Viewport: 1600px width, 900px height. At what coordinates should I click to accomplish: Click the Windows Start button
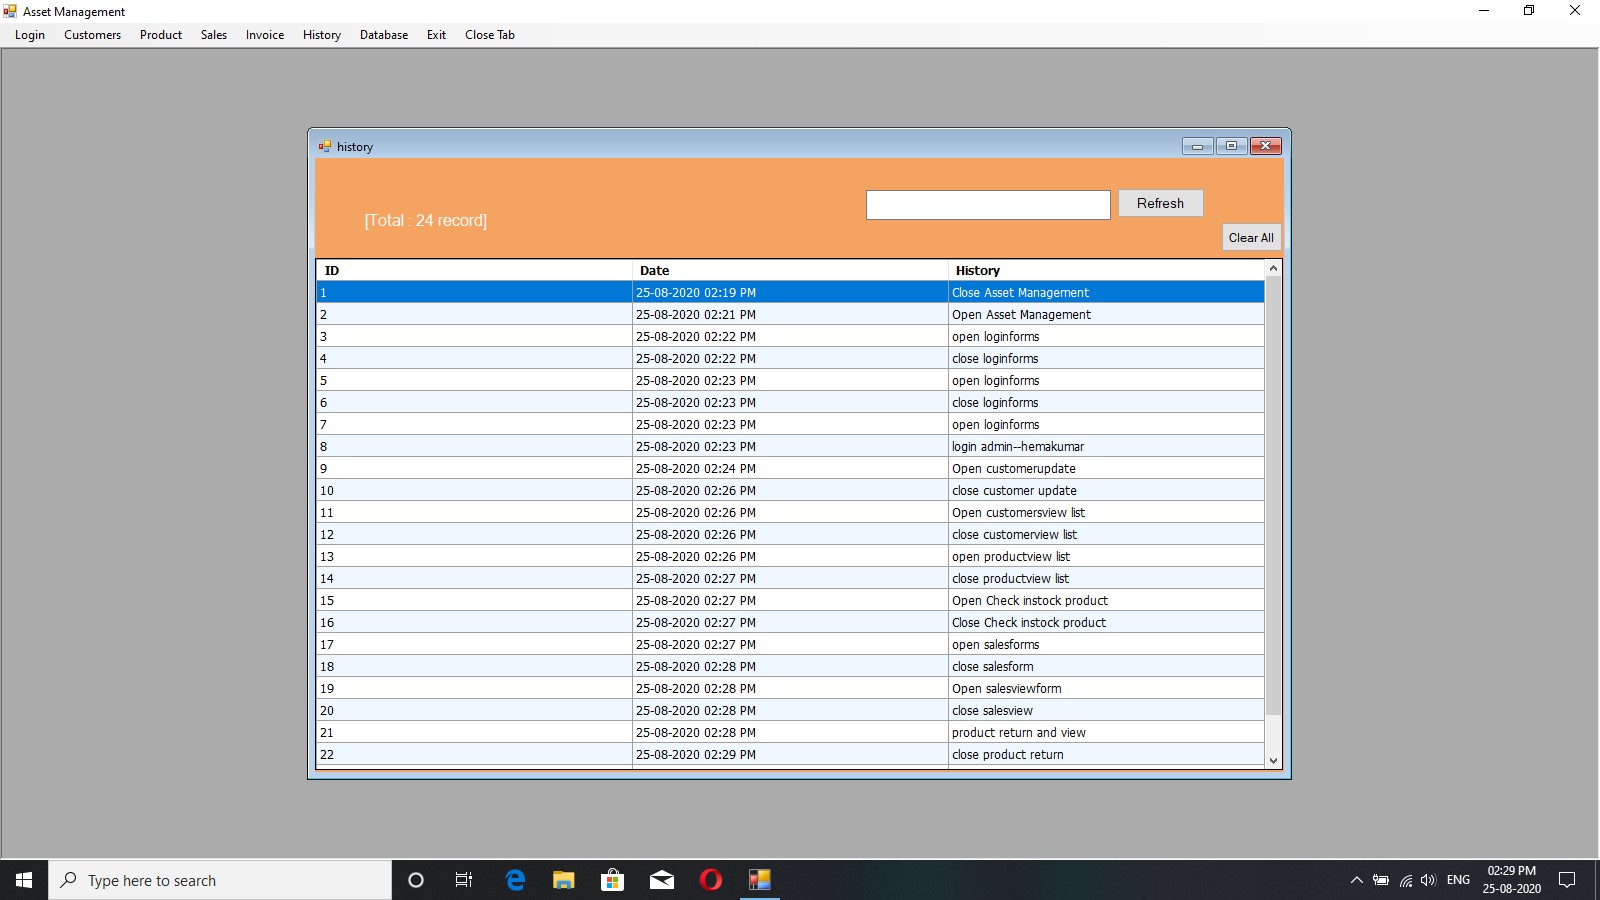click(x=24, y=880)
